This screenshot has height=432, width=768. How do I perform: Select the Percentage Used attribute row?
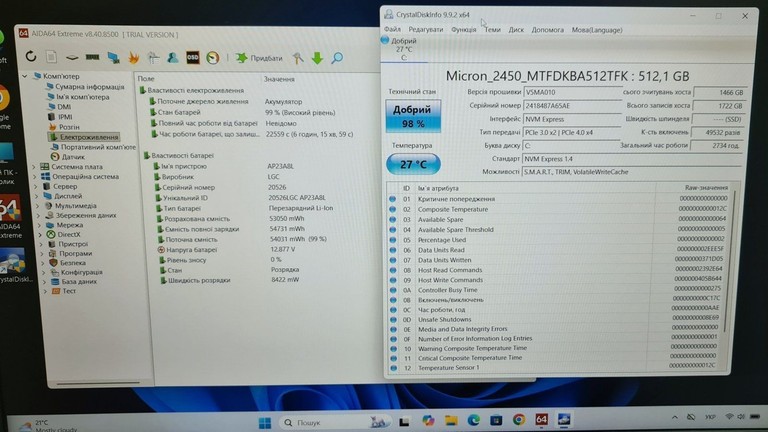click(557, 240)
